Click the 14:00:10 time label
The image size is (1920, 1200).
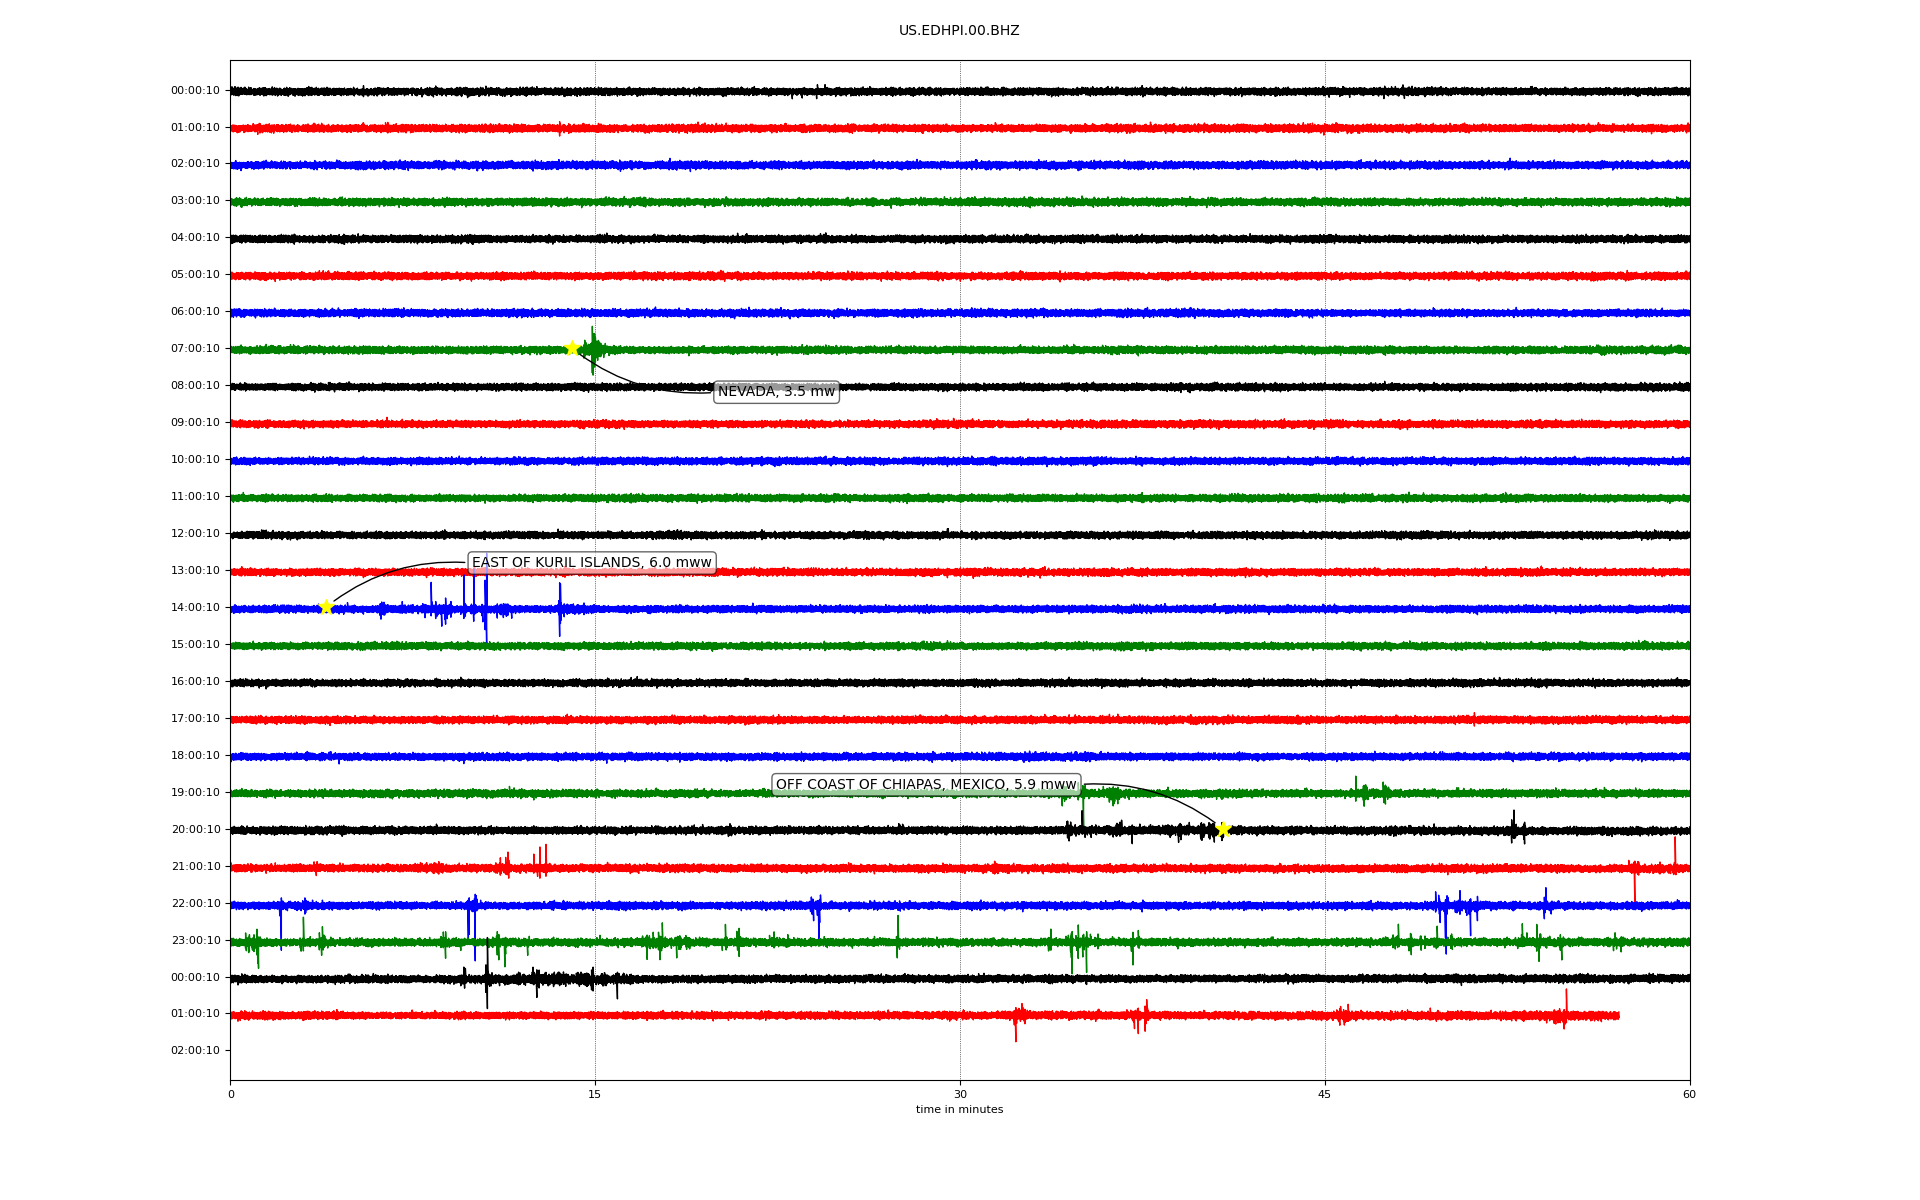click(195, 608)
